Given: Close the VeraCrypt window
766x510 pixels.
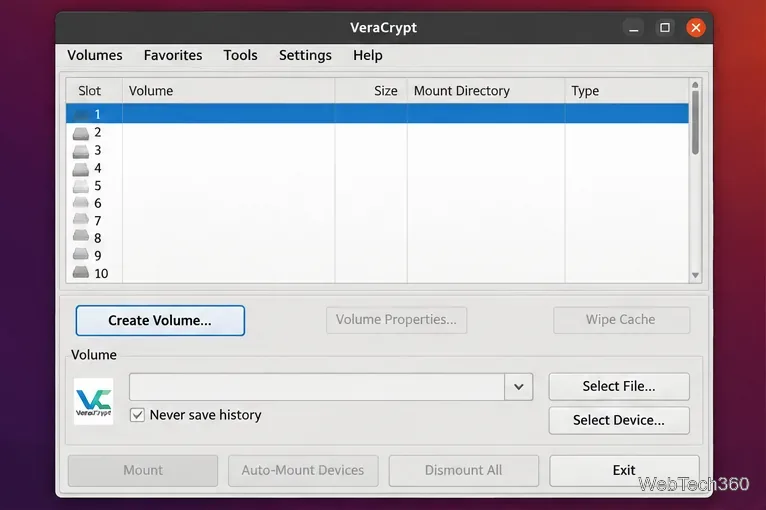Looking at the screenshot, I should coord(696,28).
